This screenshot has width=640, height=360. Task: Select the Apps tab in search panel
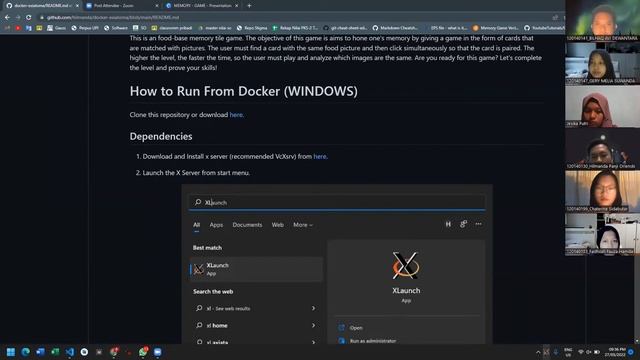tap(216, 225)
